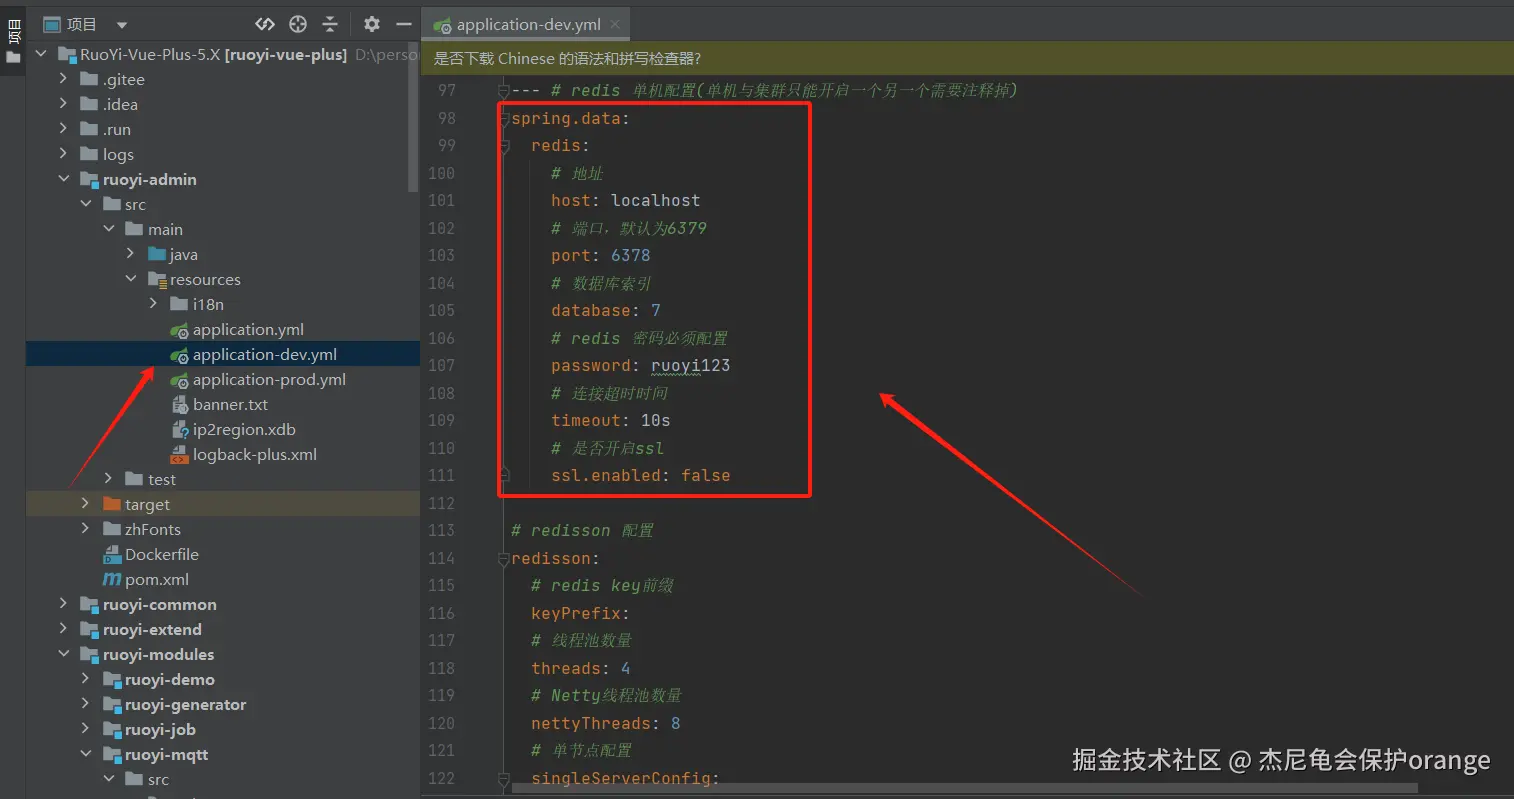Fold the spring.data block at line 98
The width and height of the screenshot is (1514, 799).
[x=504, y=119]
